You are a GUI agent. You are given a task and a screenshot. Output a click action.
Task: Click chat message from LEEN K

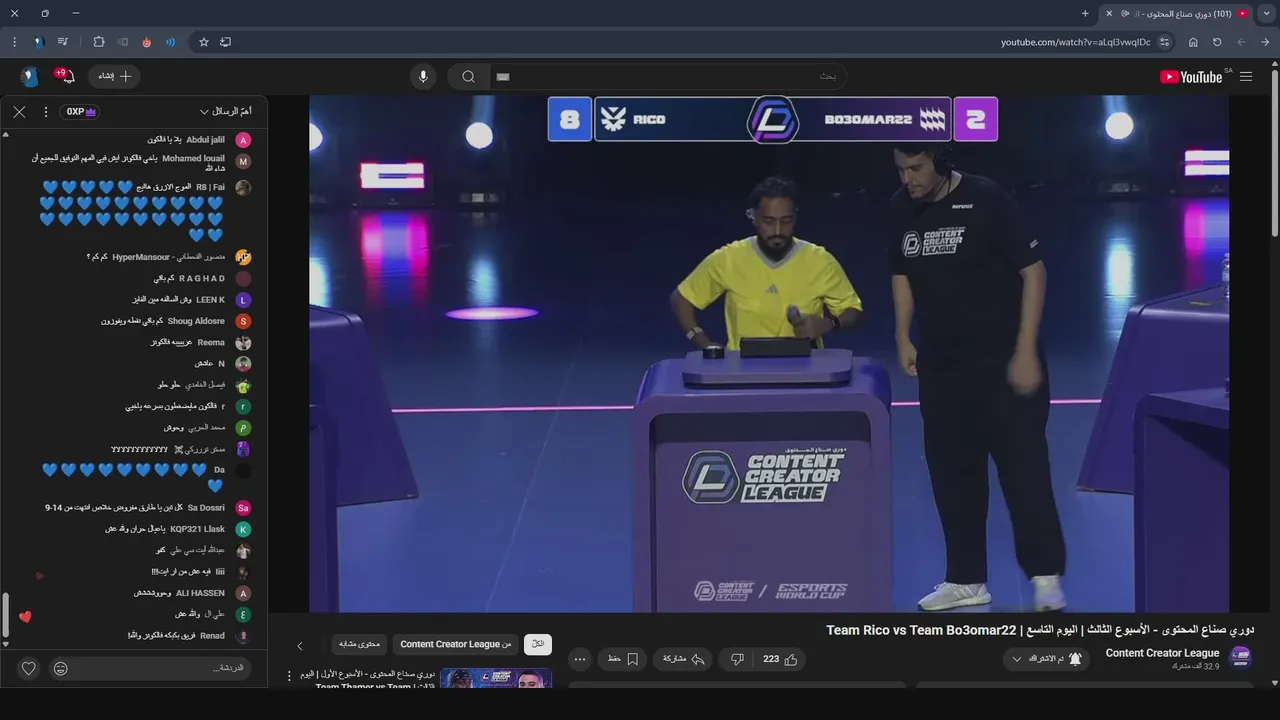point(179,300)
